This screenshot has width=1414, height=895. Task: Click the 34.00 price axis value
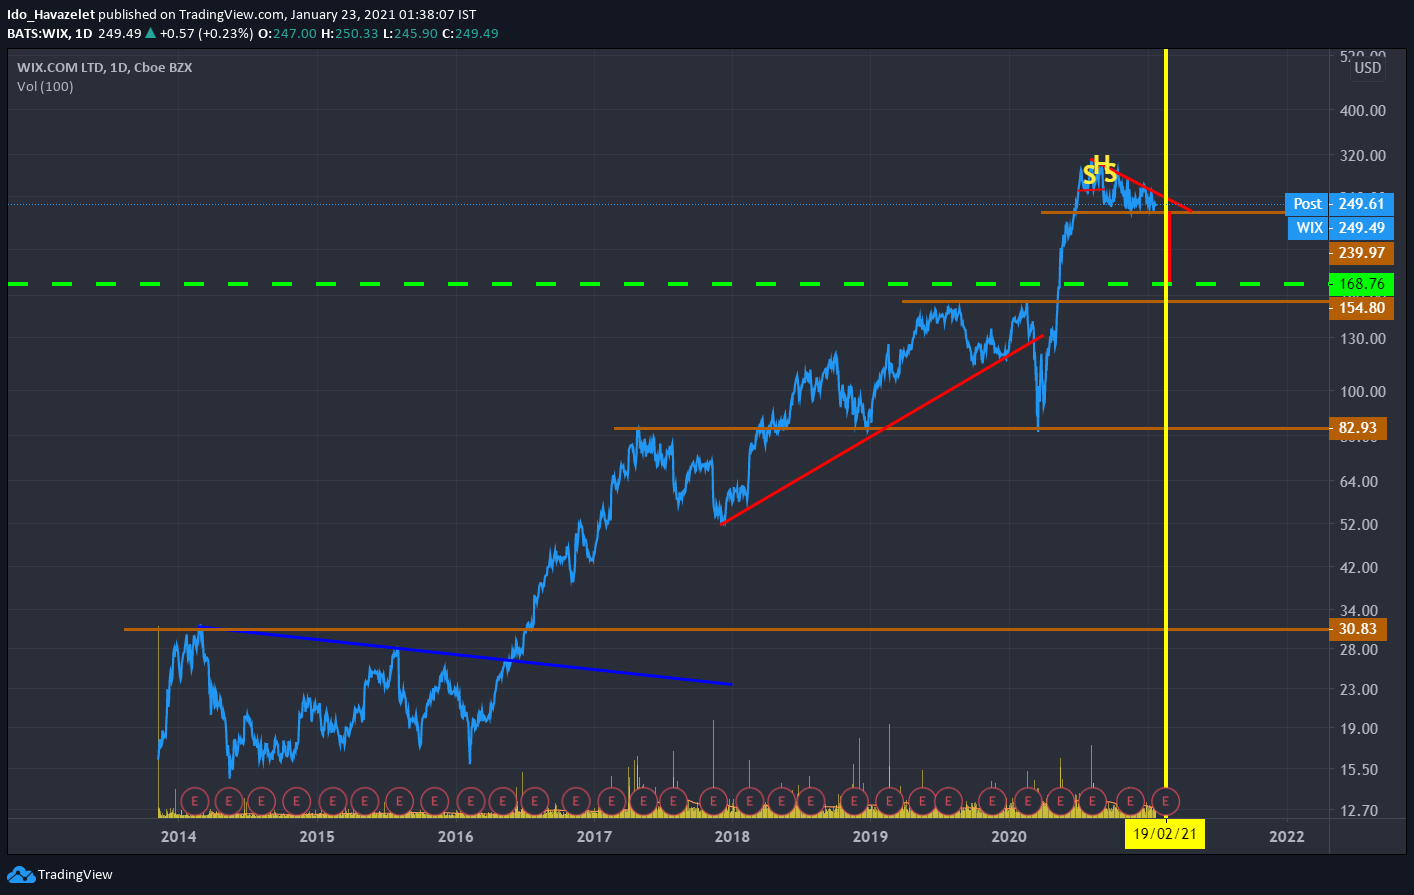(1359, 609)
